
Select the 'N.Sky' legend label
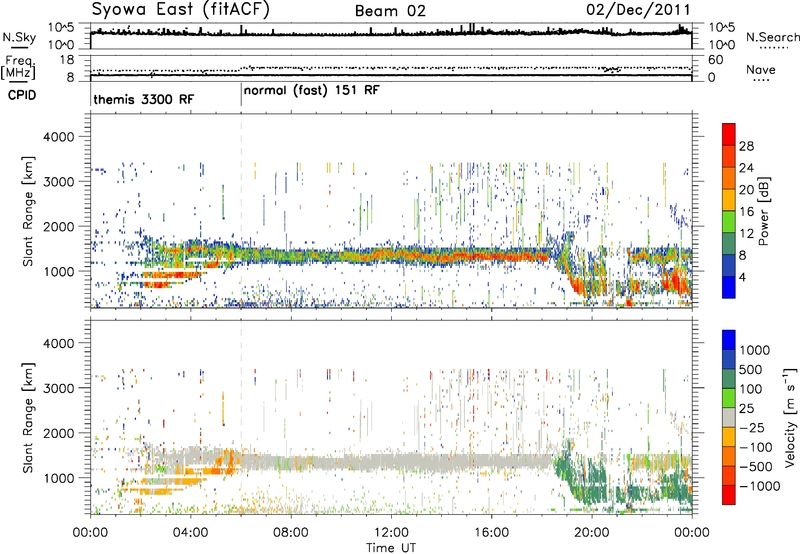click(19, 37)
